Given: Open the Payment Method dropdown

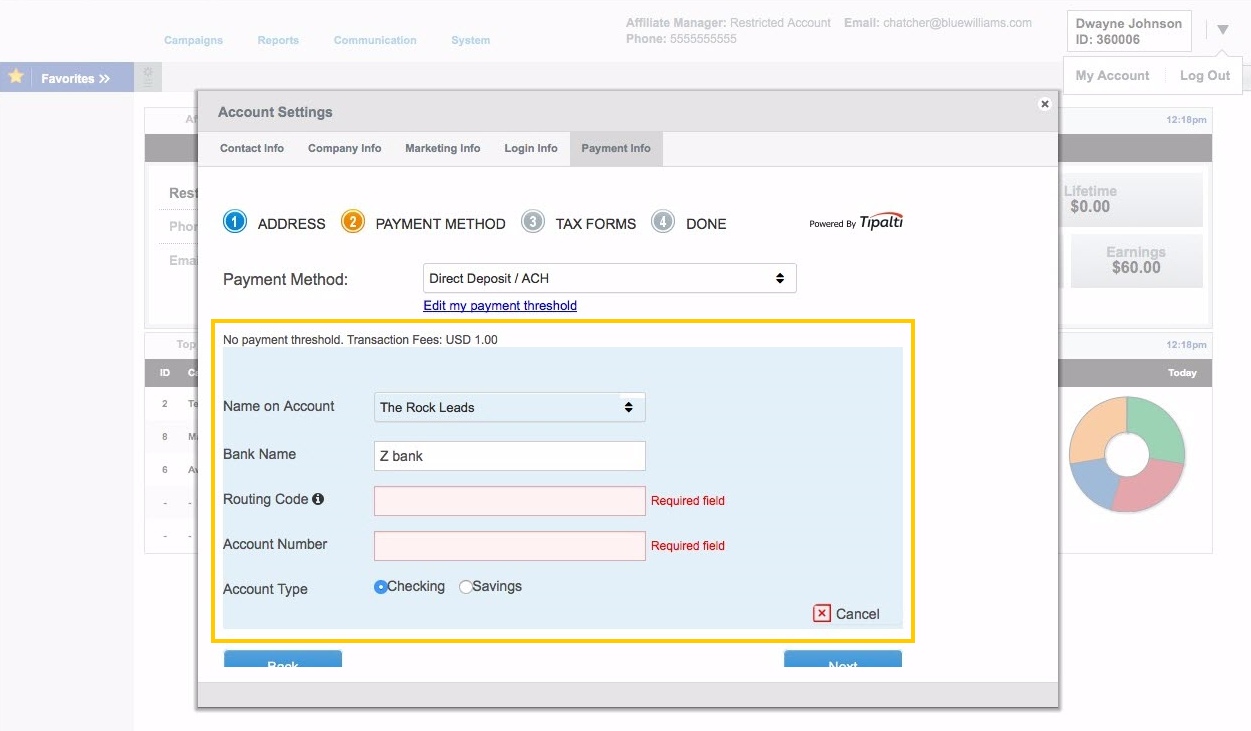Looking at the screenshot, I should tap(609, 278).
